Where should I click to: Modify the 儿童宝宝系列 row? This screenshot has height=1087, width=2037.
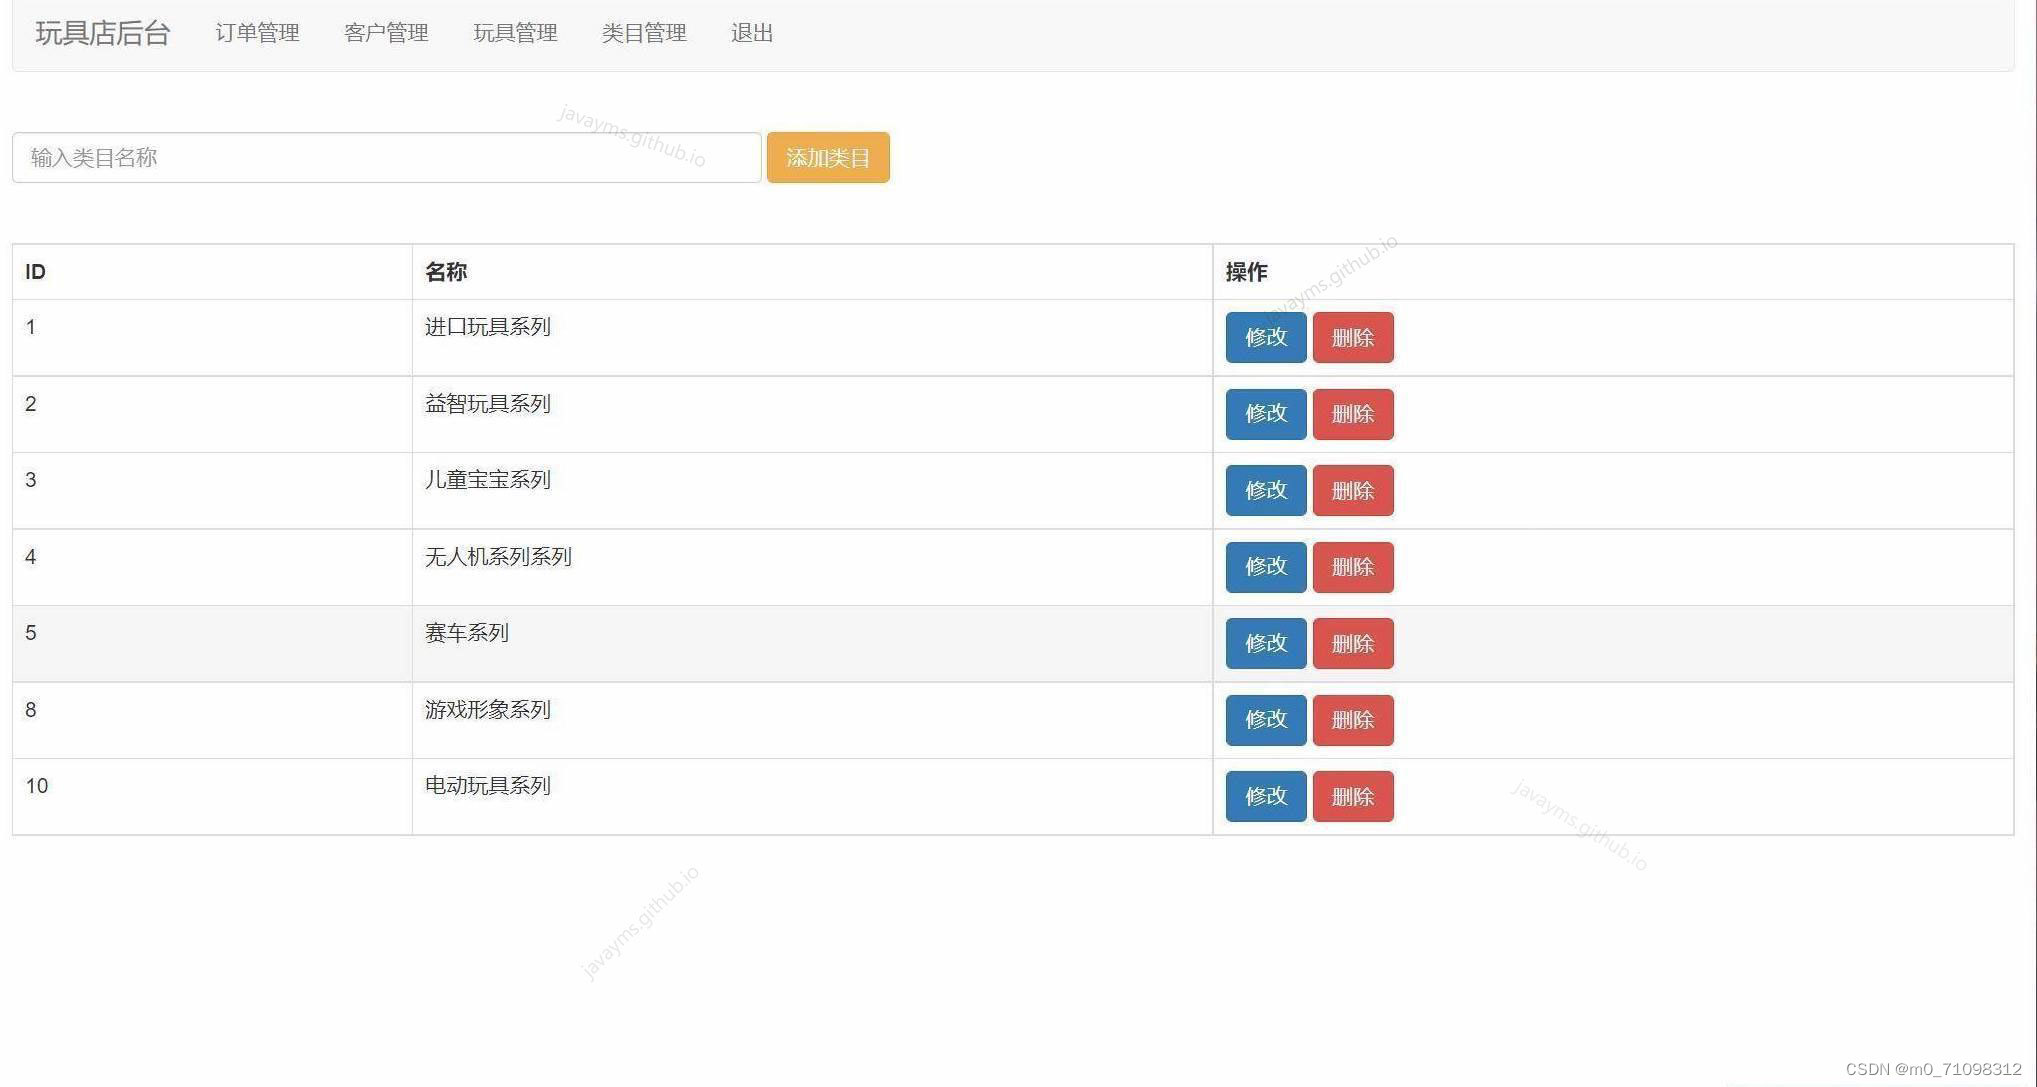point(1265,491)
